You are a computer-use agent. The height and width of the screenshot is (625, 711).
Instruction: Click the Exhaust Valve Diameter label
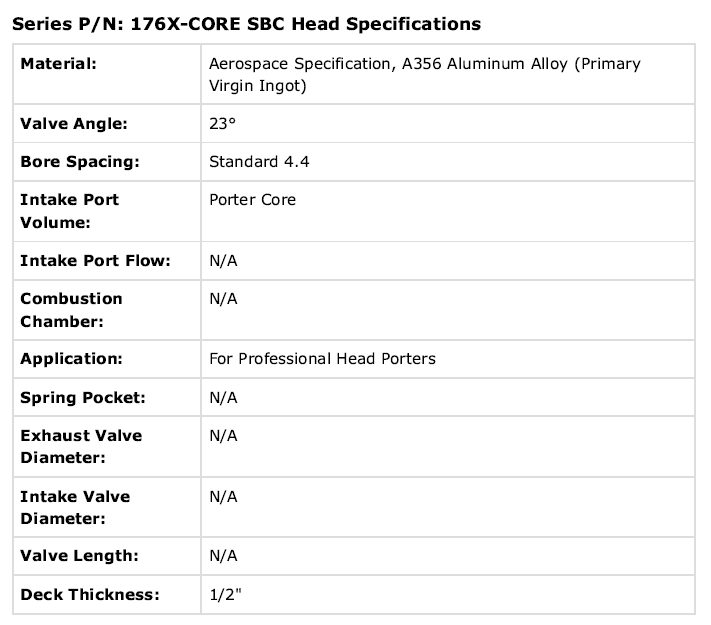click(x=81, y=446)
